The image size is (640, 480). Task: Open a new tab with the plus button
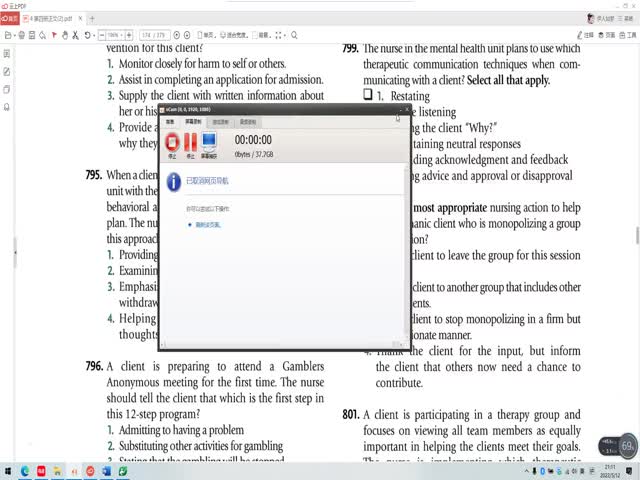point(92,18)
